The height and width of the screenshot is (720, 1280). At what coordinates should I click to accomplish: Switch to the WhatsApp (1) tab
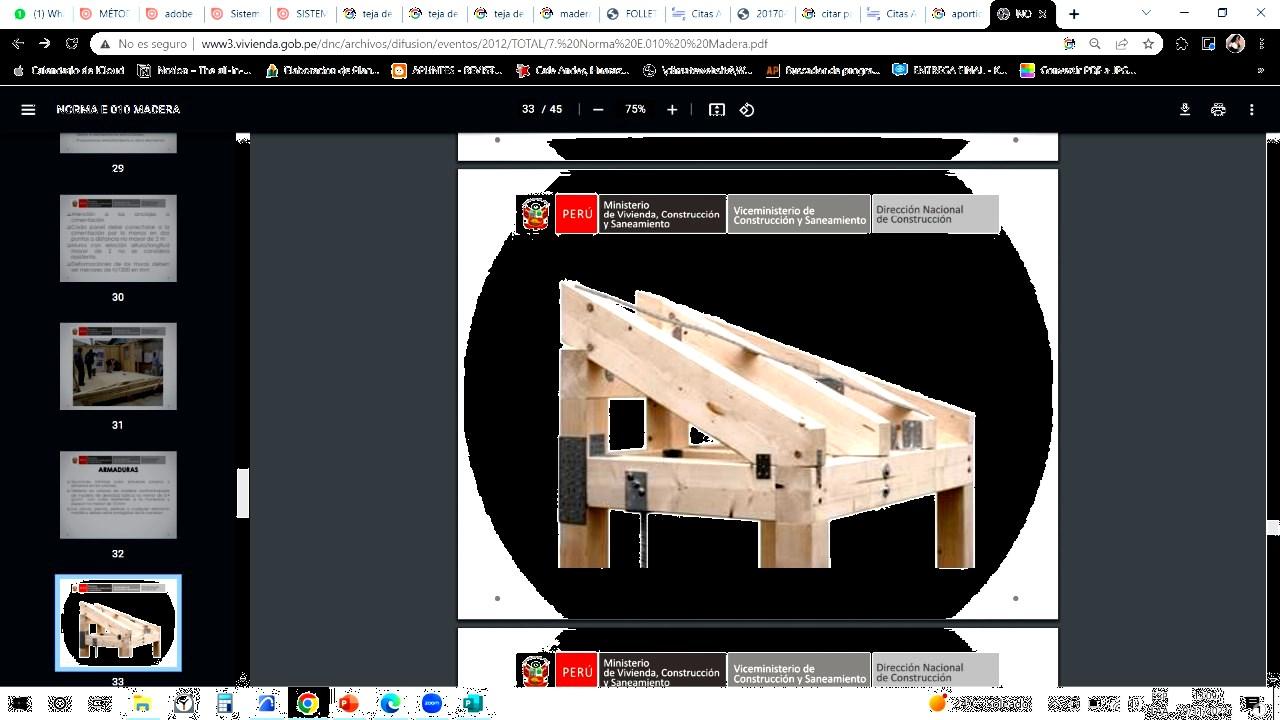pyautogui.click(x=38, y=14)
